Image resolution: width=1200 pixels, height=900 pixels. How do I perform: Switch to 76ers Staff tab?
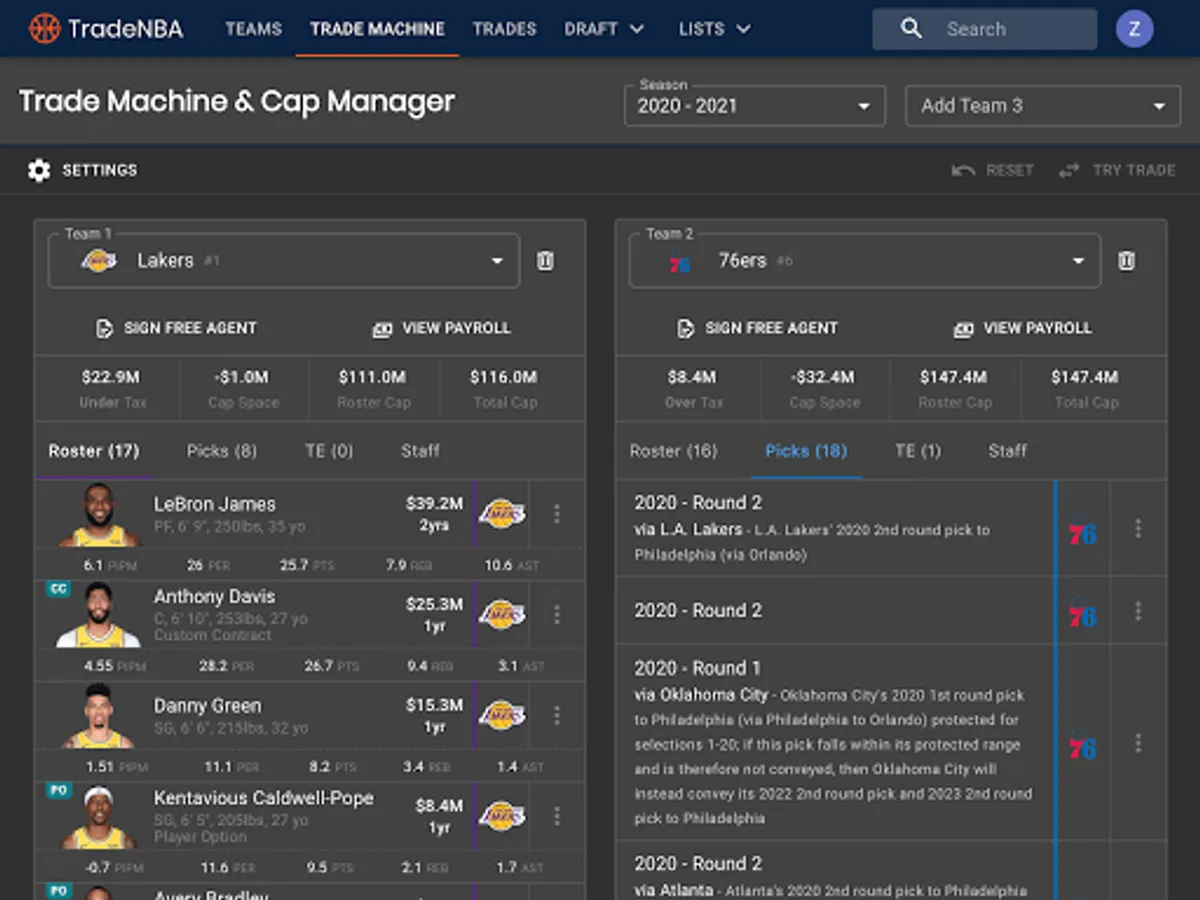coord(1007,451)
